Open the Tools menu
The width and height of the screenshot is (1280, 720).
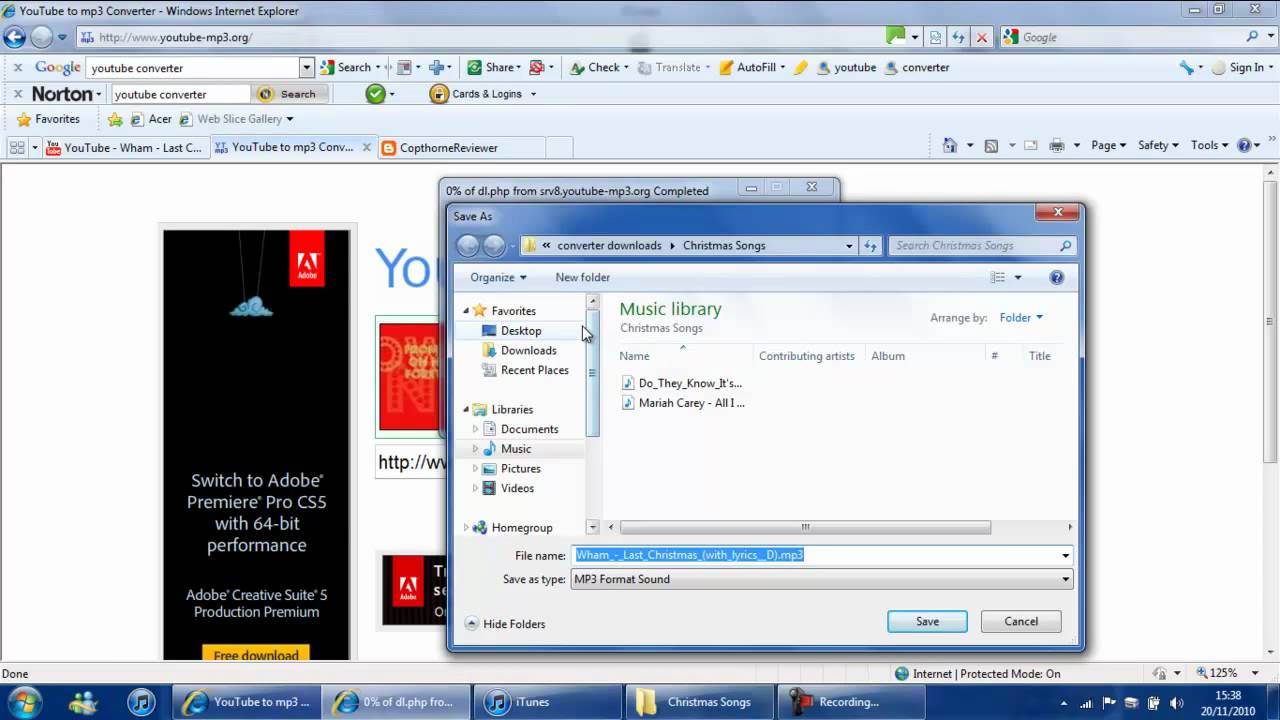(x=1209, y=145)
